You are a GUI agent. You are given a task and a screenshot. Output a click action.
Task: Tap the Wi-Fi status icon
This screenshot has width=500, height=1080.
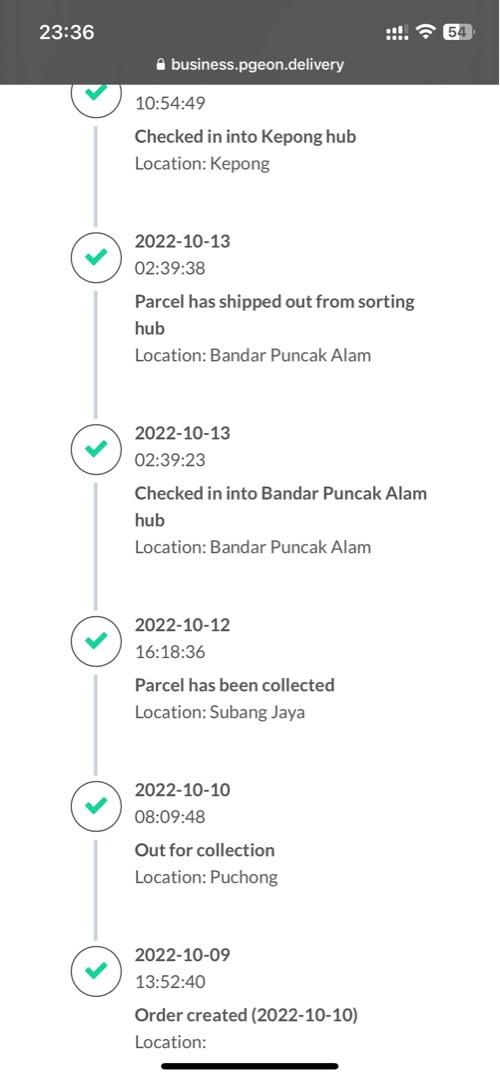tap(427, 32)
